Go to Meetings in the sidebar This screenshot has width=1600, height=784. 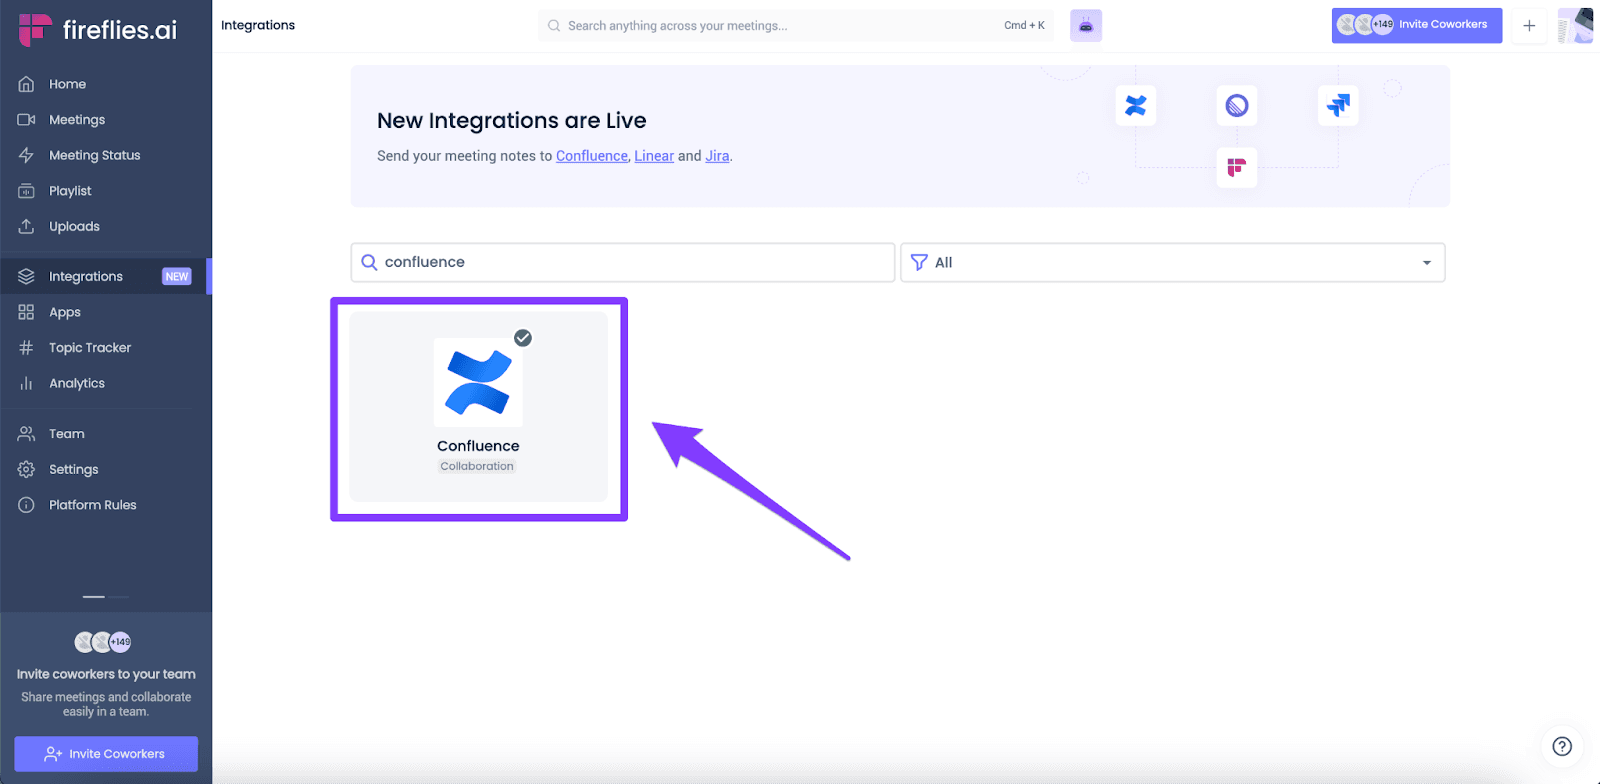pyautogui.click(x=77, y=120)
